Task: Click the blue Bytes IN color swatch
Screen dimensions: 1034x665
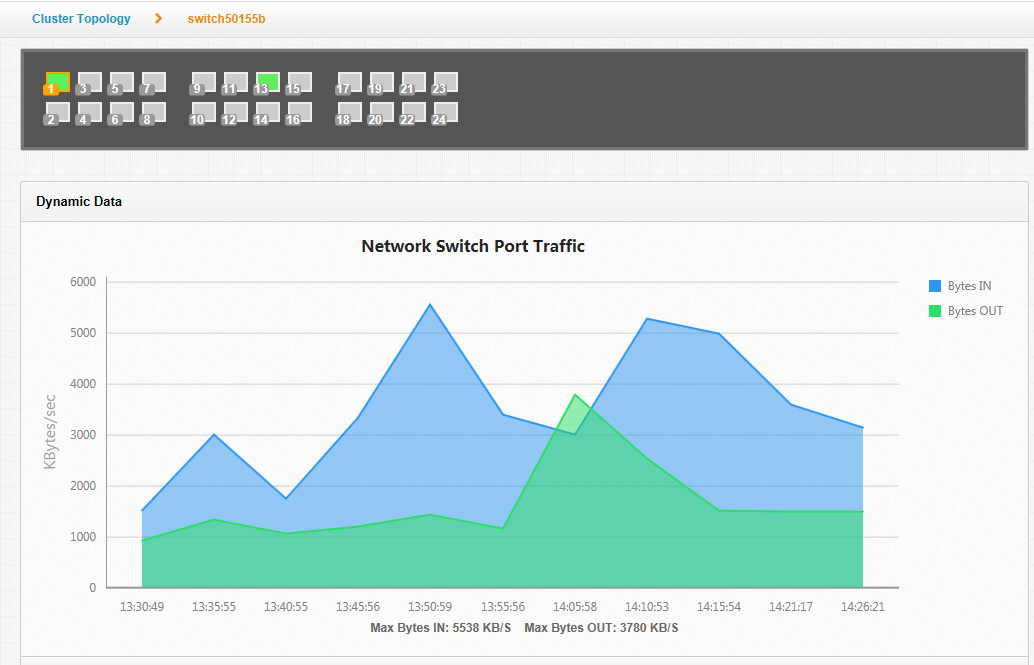Action: (935, 286)
